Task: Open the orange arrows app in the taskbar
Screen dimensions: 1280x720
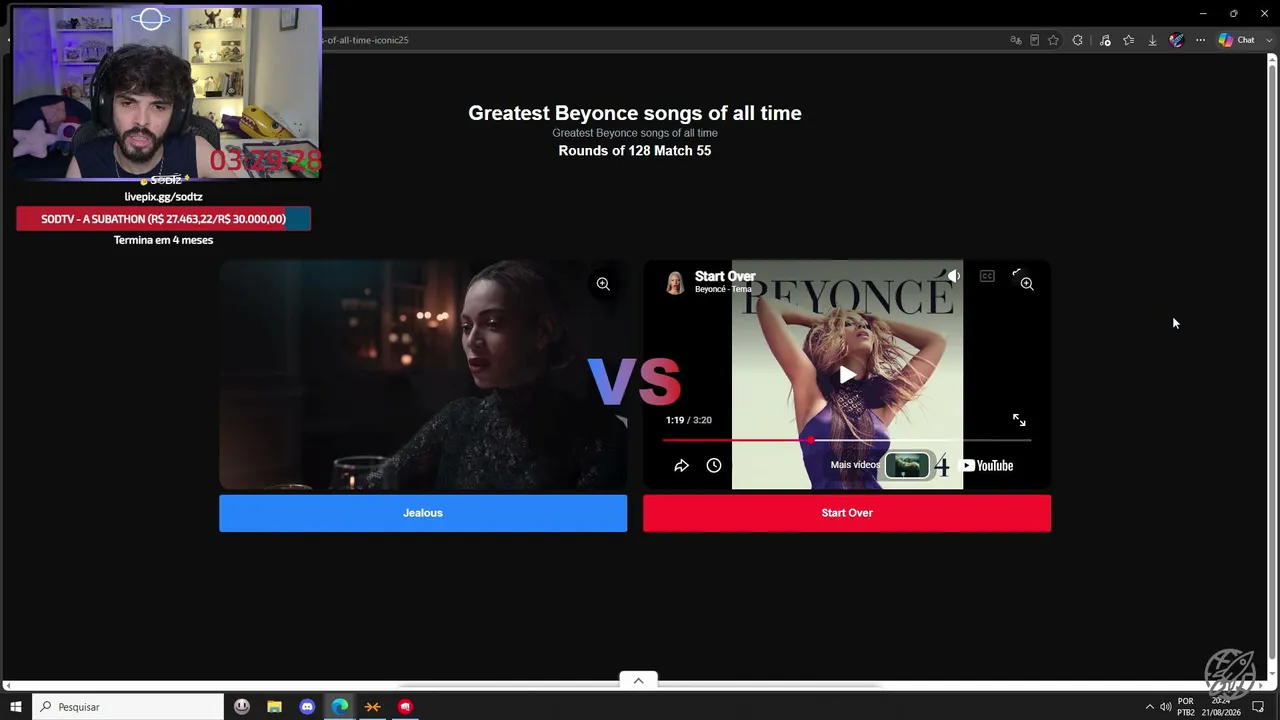Action: [372, 707]
